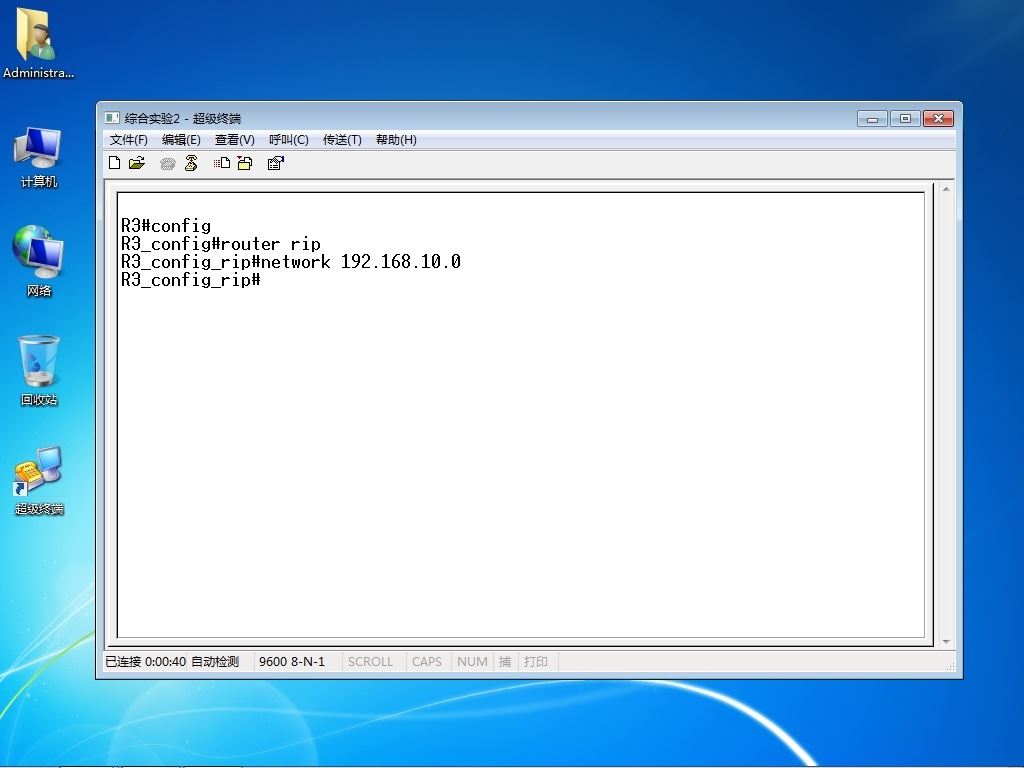
Task: Click the CAPS status indicator
Action: click(426, 662)
